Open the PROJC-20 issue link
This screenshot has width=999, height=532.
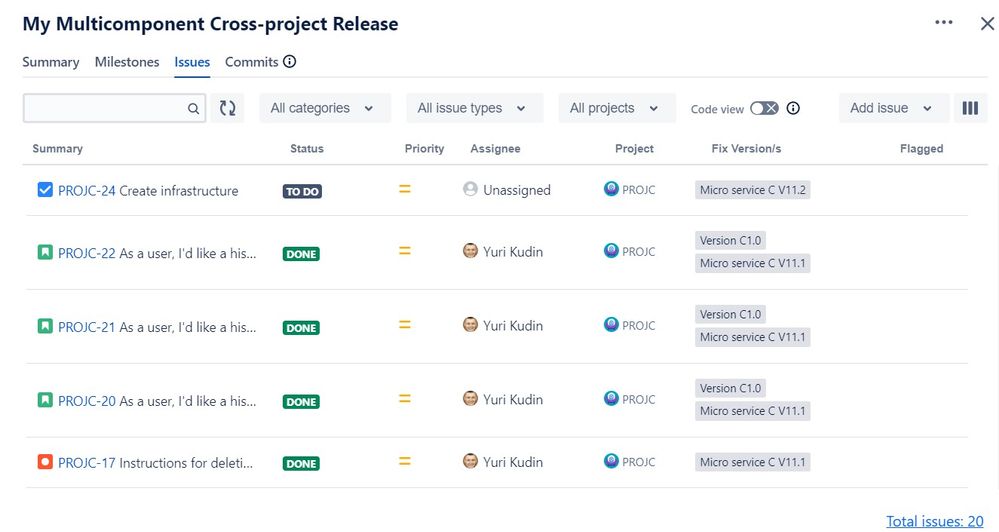click(87, 401)
